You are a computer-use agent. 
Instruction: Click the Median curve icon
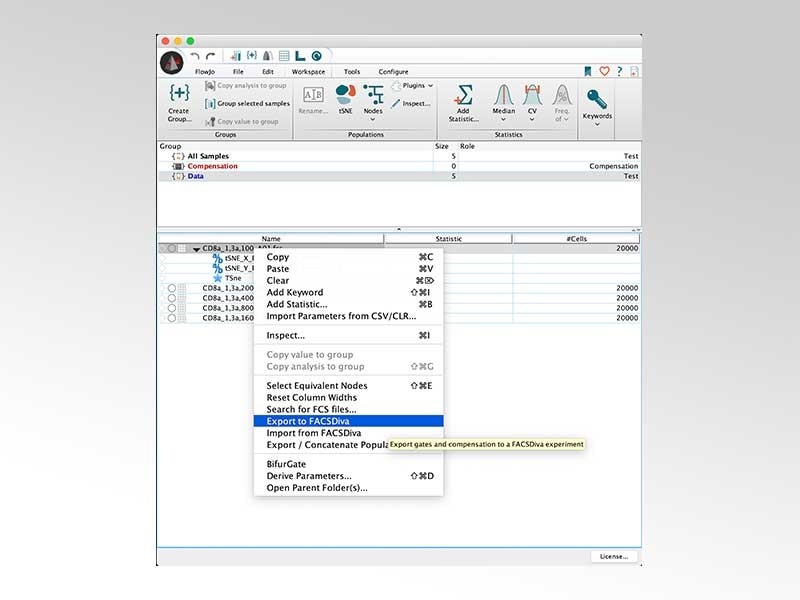503,95
